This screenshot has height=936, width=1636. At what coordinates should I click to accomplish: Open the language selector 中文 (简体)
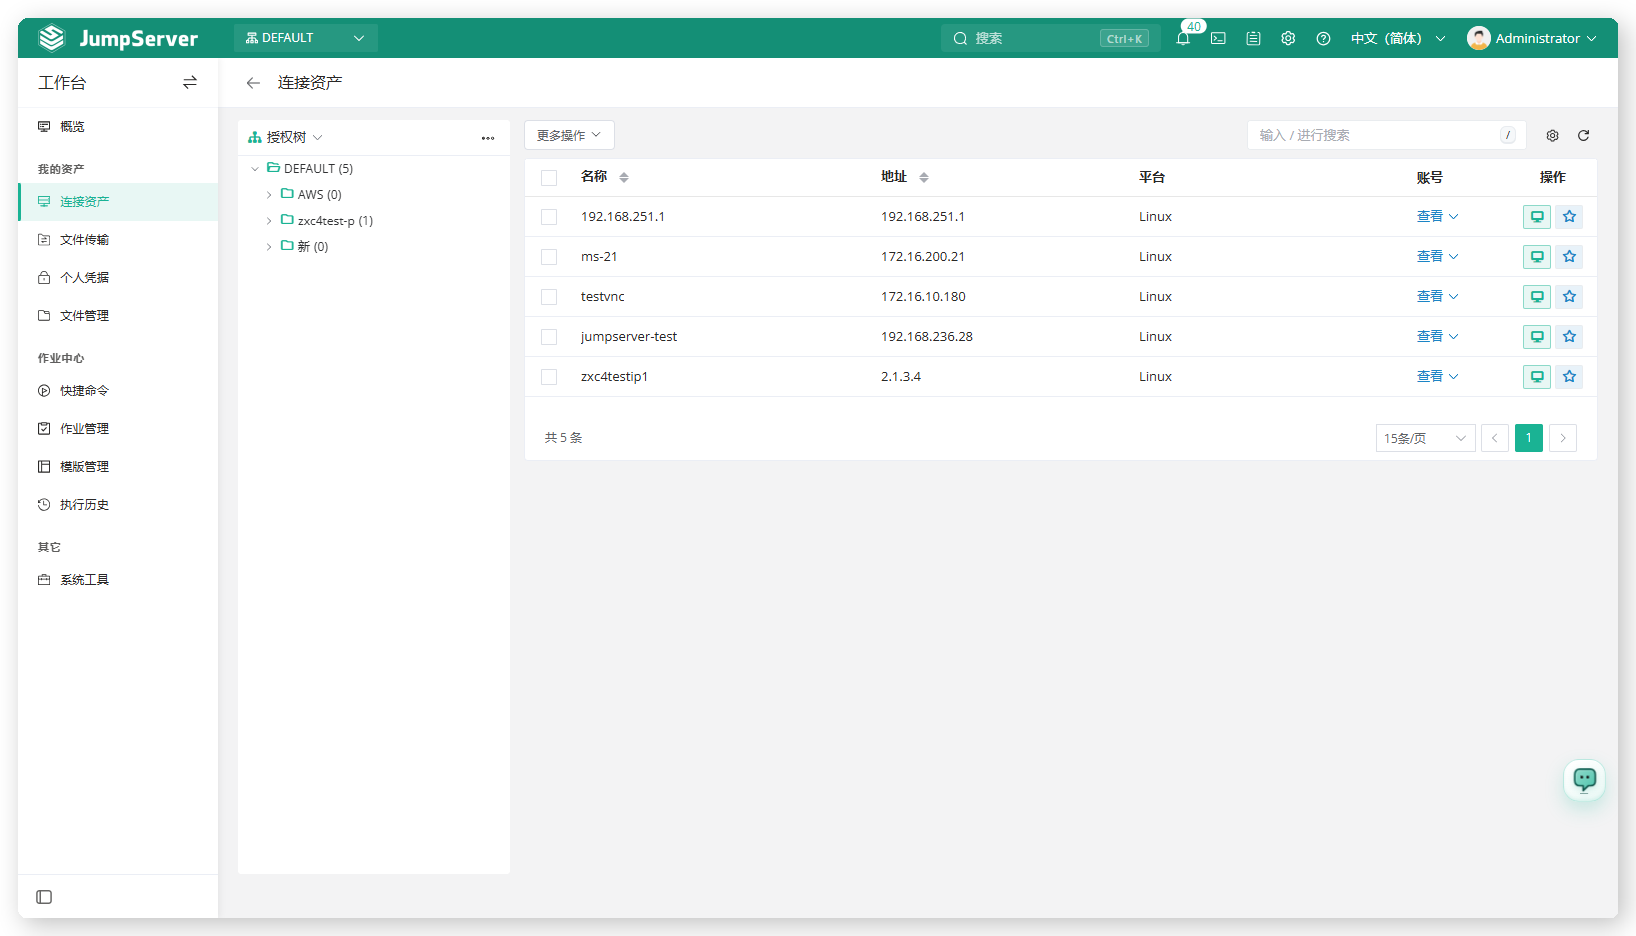click(x=1398, y=38)
